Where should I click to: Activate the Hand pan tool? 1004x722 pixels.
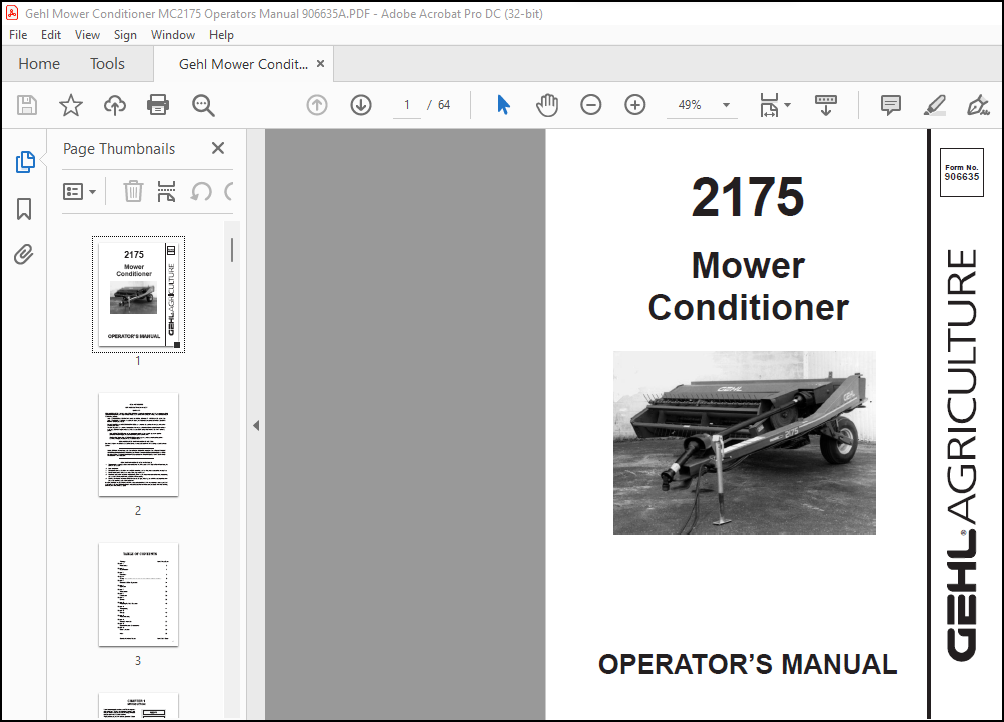(x=547, y=105)
